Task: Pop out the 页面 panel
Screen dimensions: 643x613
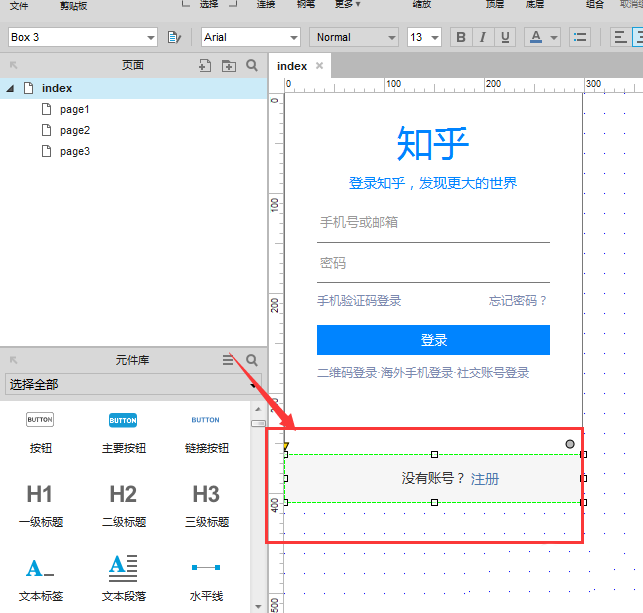Action: point(14,65)
